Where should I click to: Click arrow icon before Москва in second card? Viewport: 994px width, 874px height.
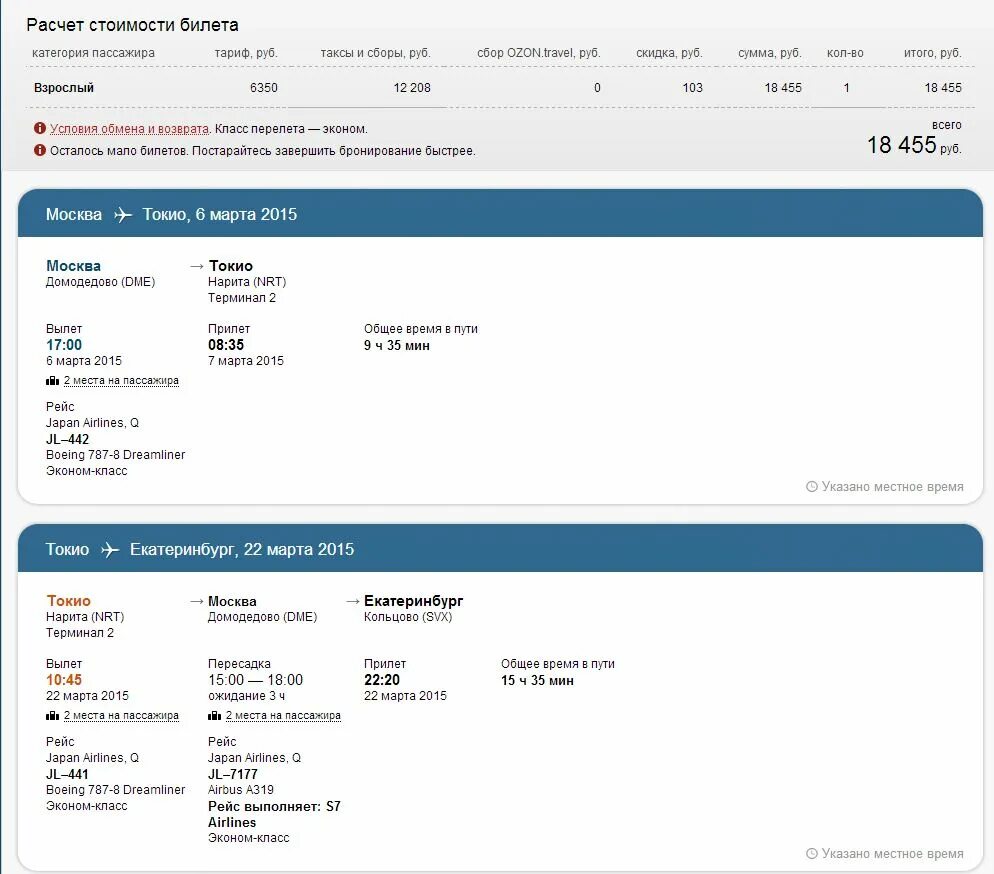point(197,601)
